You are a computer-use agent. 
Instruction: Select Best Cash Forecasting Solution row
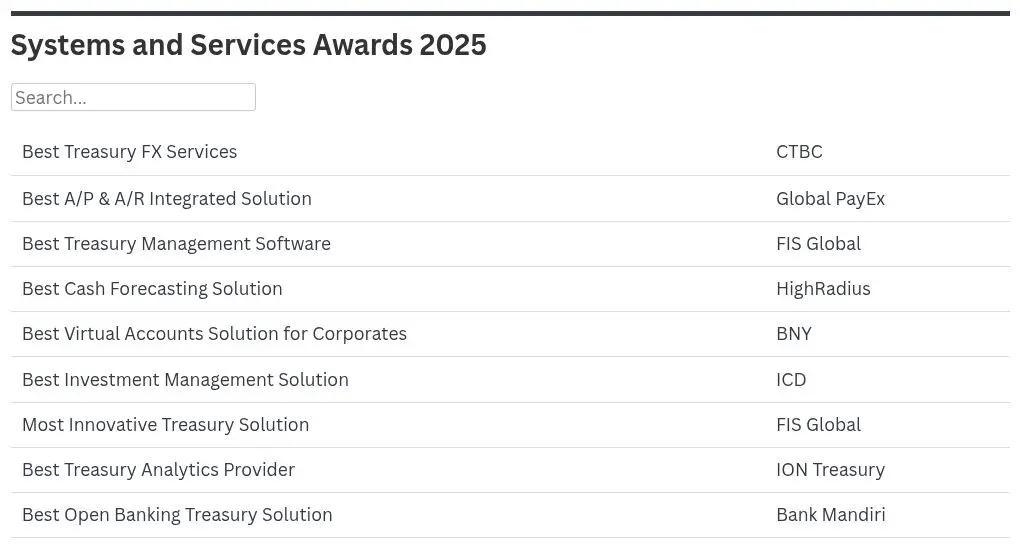click(152, 289)
